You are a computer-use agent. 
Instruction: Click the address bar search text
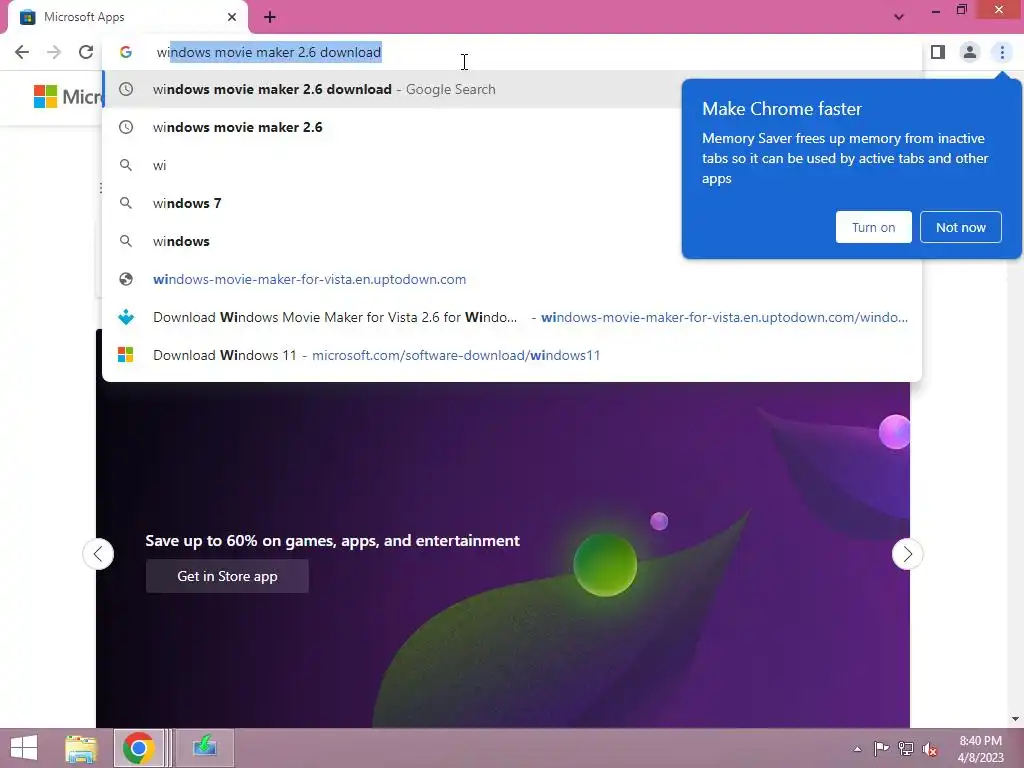coord(268,52)
